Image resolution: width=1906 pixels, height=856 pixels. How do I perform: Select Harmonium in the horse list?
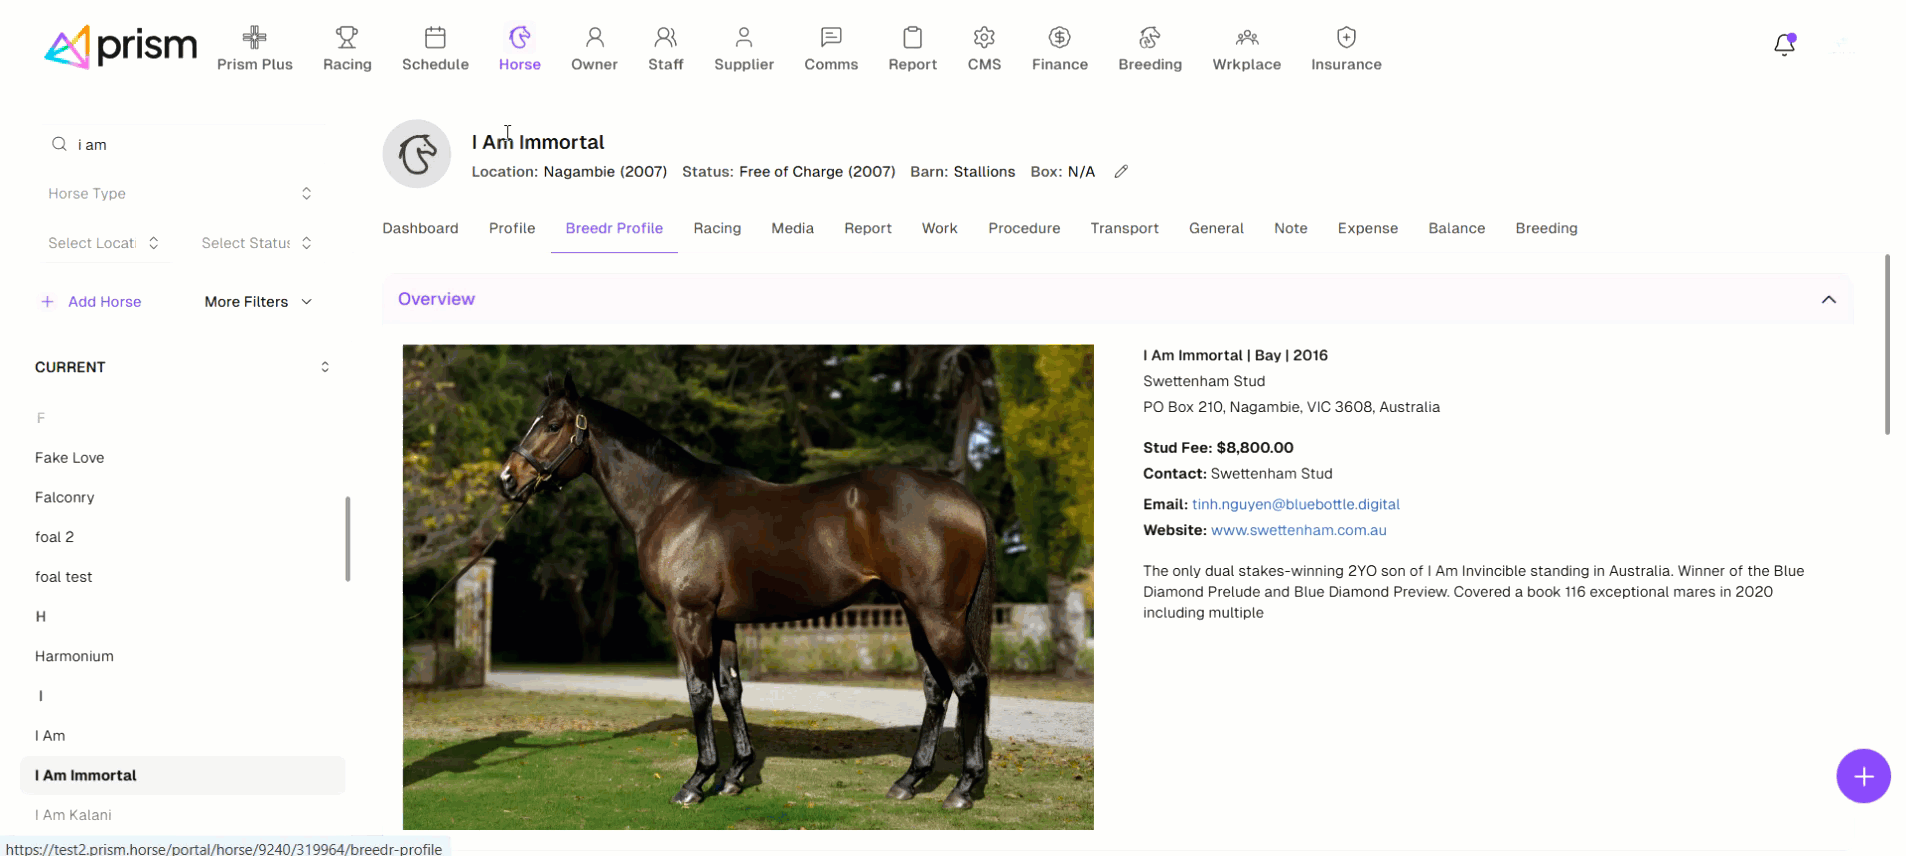[x=74, y=657]
